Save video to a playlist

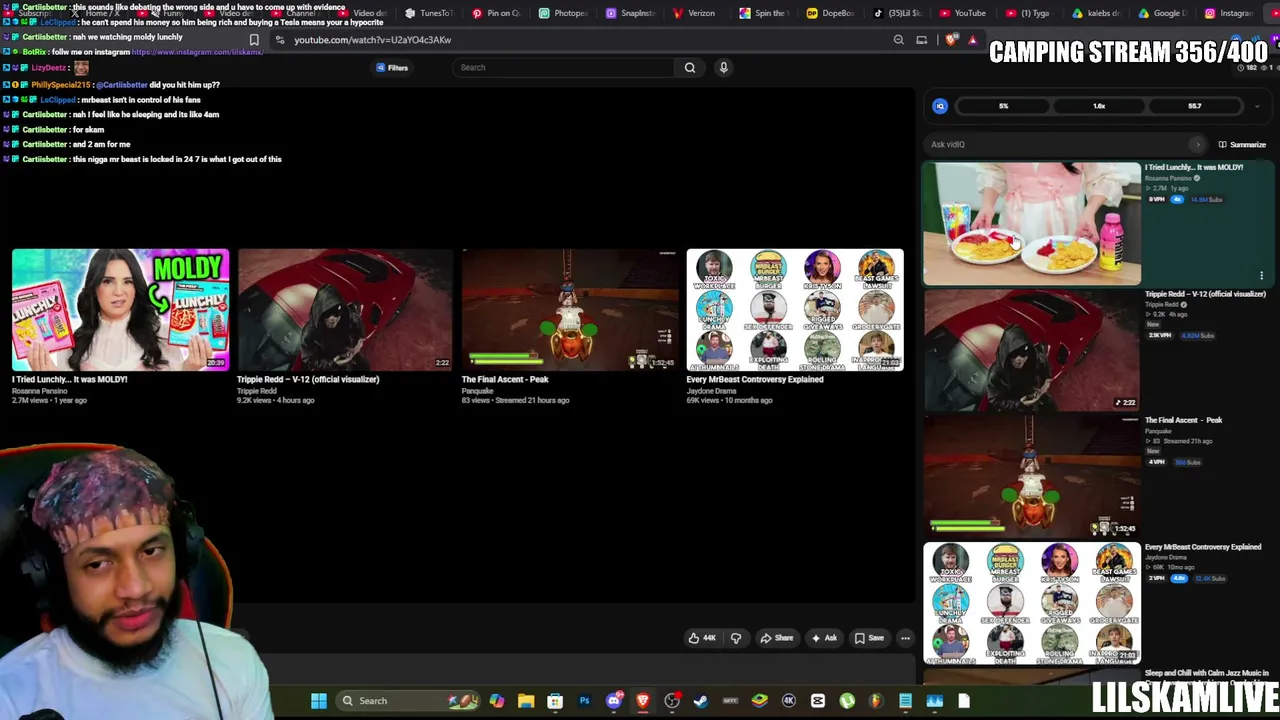pyautogui.click(x=869, y=638)
